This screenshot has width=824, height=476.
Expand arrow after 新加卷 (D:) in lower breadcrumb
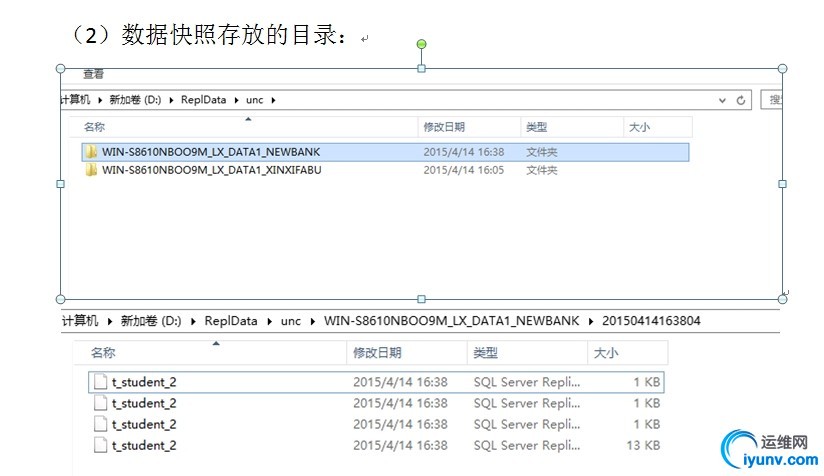pyautogui.click(x=193, y=322)
